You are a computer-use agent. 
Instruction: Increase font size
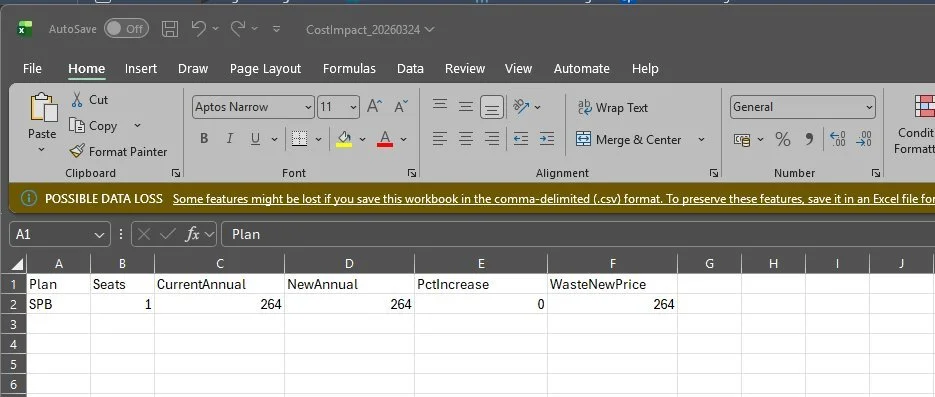pyautogui.click(x=374, y=107)
